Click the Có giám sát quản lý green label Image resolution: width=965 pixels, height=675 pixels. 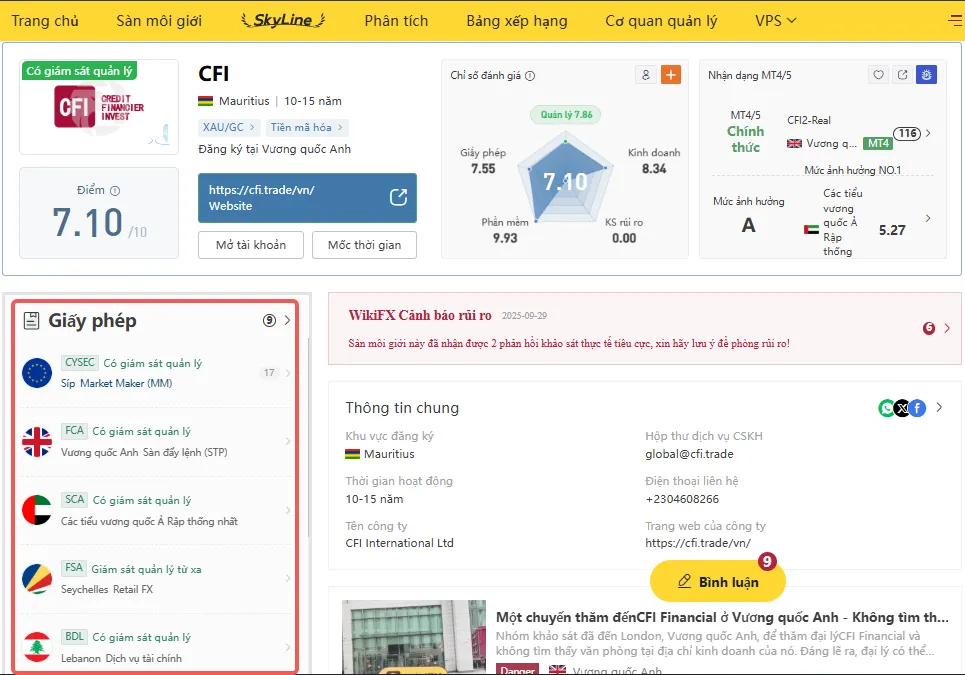pyautogui.click(x=79, y=71)
